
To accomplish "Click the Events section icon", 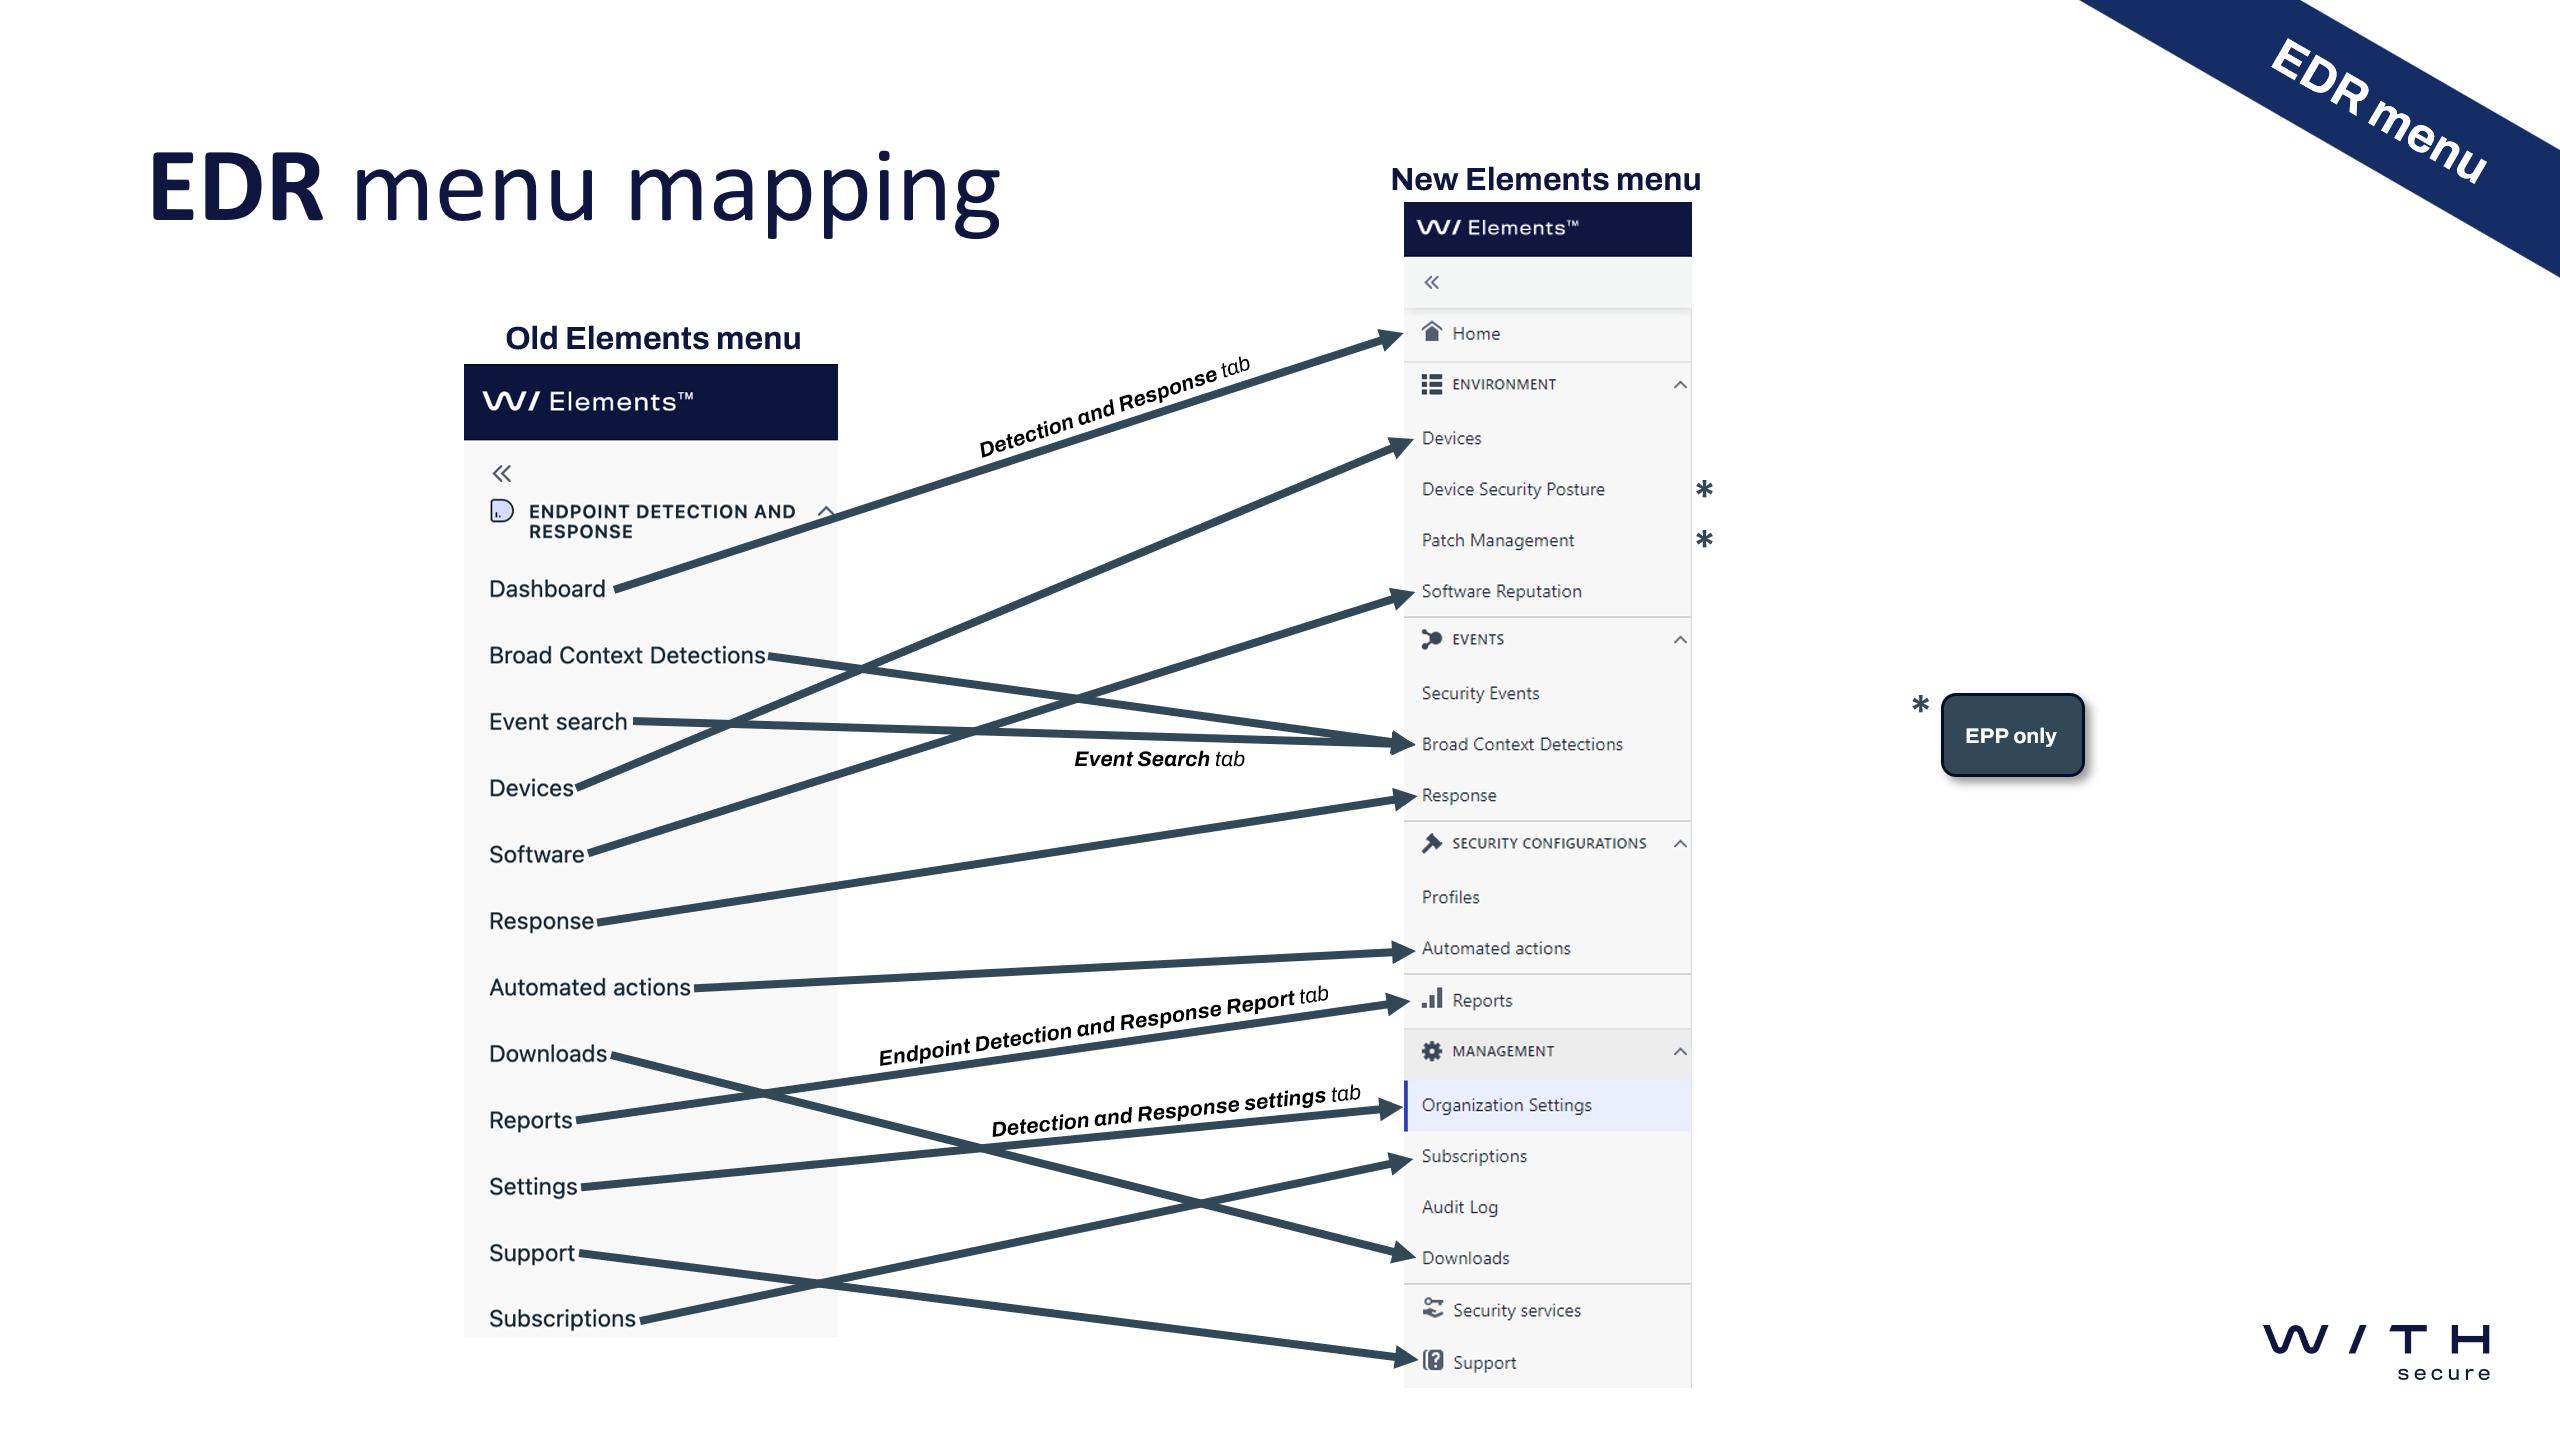I will pyautogui.click(x=1431, y=639).
